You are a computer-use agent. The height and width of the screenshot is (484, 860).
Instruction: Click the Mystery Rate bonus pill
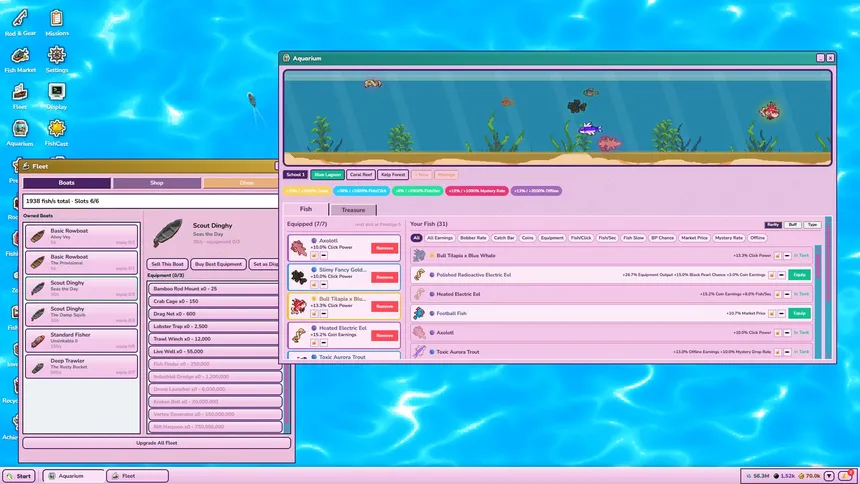(477, 191)
